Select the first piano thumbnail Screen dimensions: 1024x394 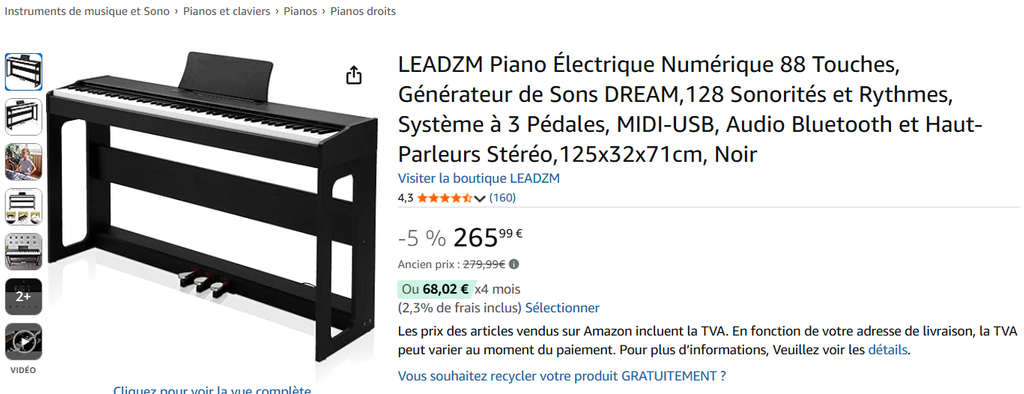(24, 72)
